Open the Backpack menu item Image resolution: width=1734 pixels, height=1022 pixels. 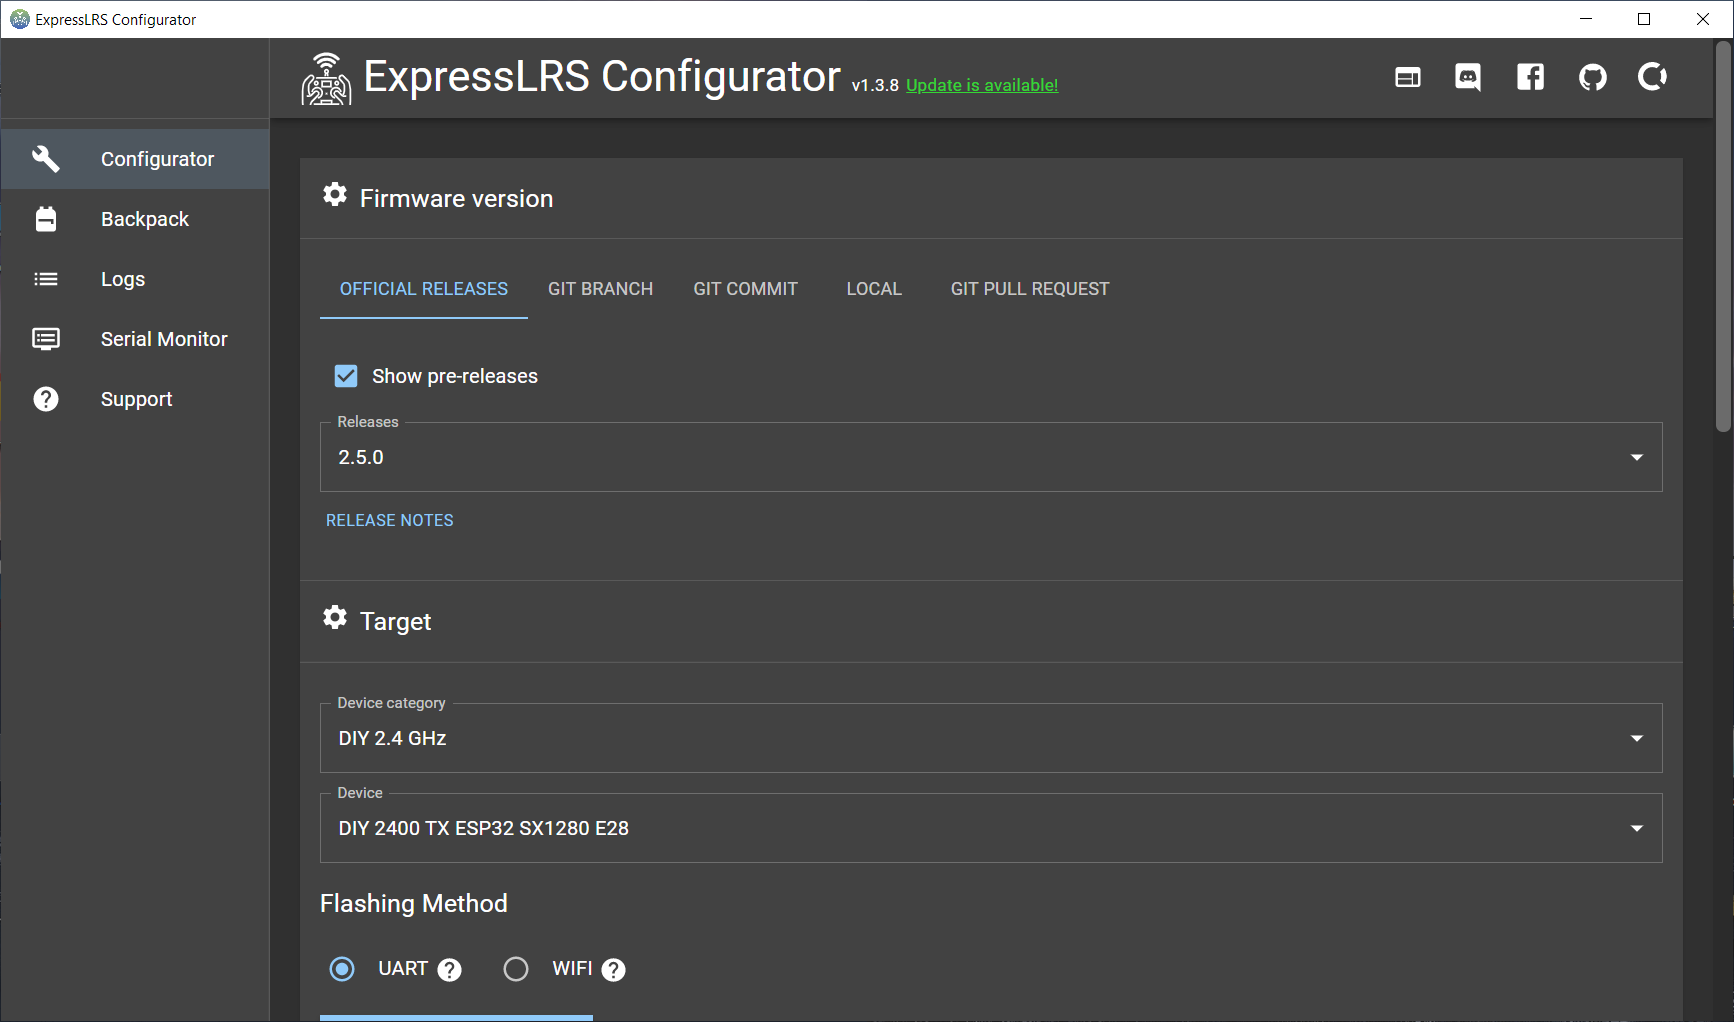[x=135, y=219]
